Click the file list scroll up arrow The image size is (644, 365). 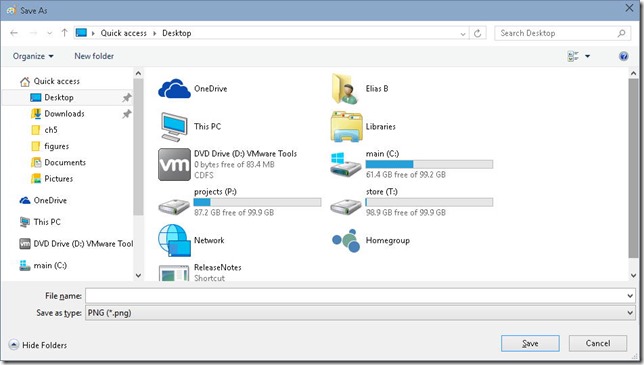[x=633, y=73]
